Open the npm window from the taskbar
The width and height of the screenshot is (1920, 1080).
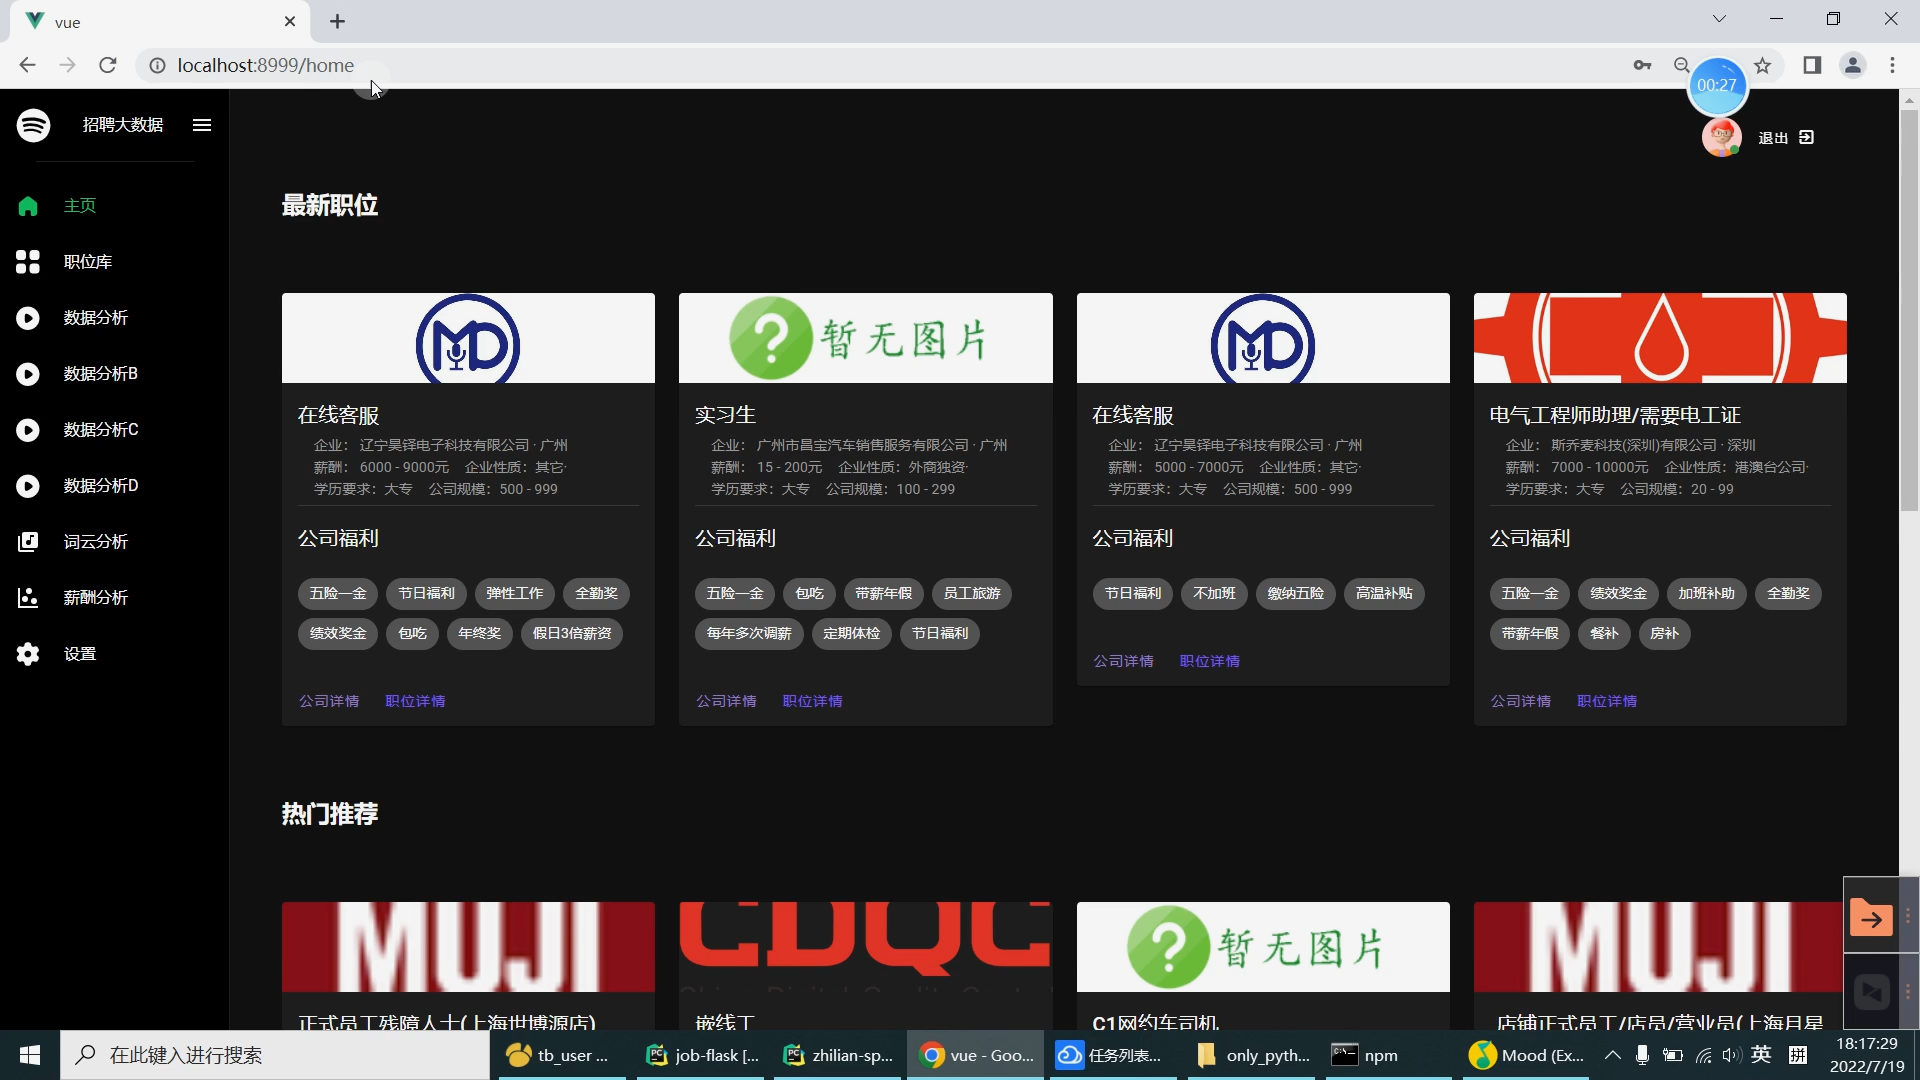click(x=1364, y=1055)
